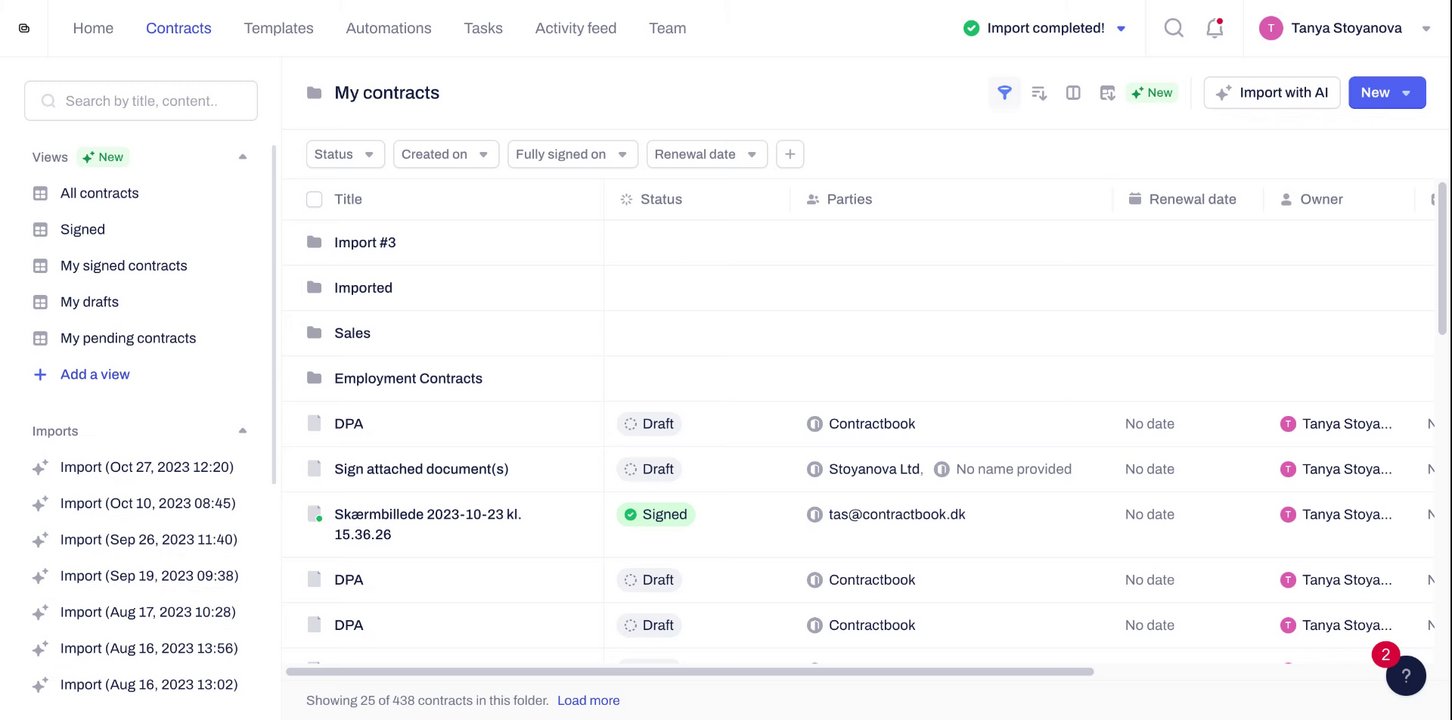1452x720 pixels.
Task: Open the New button dropdown arrow
Action: coord(1406,93)
